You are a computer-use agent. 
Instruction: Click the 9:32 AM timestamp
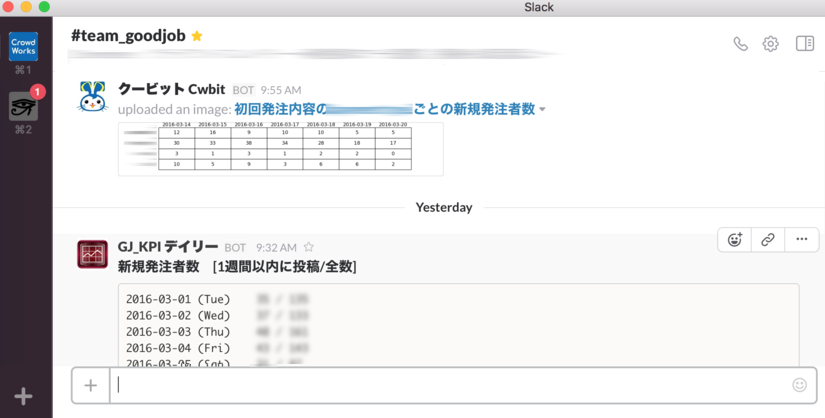click(276, 247)
